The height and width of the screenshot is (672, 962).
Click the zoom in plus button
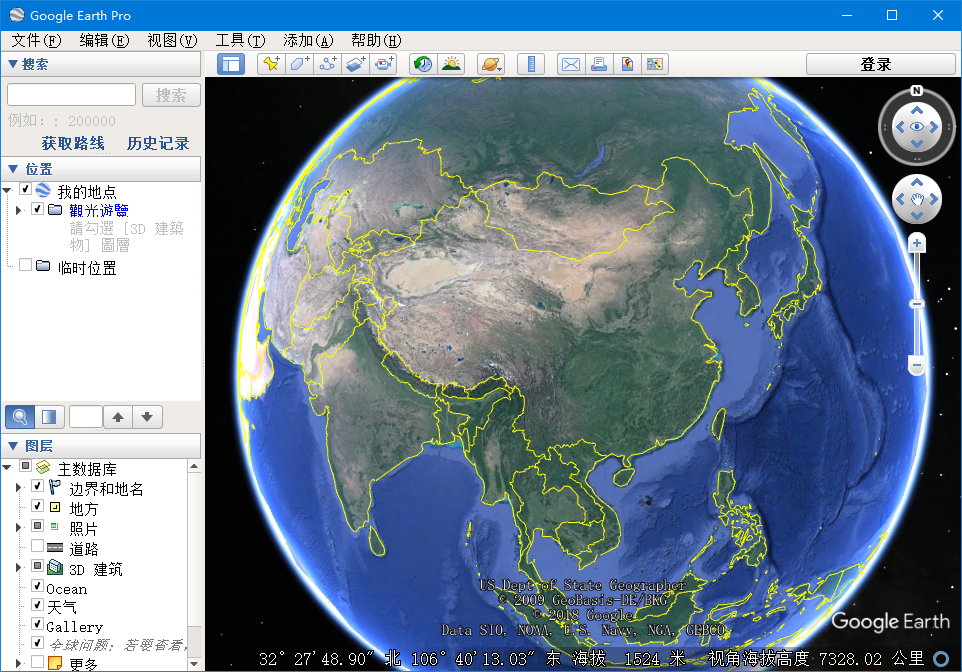[917, 244]
